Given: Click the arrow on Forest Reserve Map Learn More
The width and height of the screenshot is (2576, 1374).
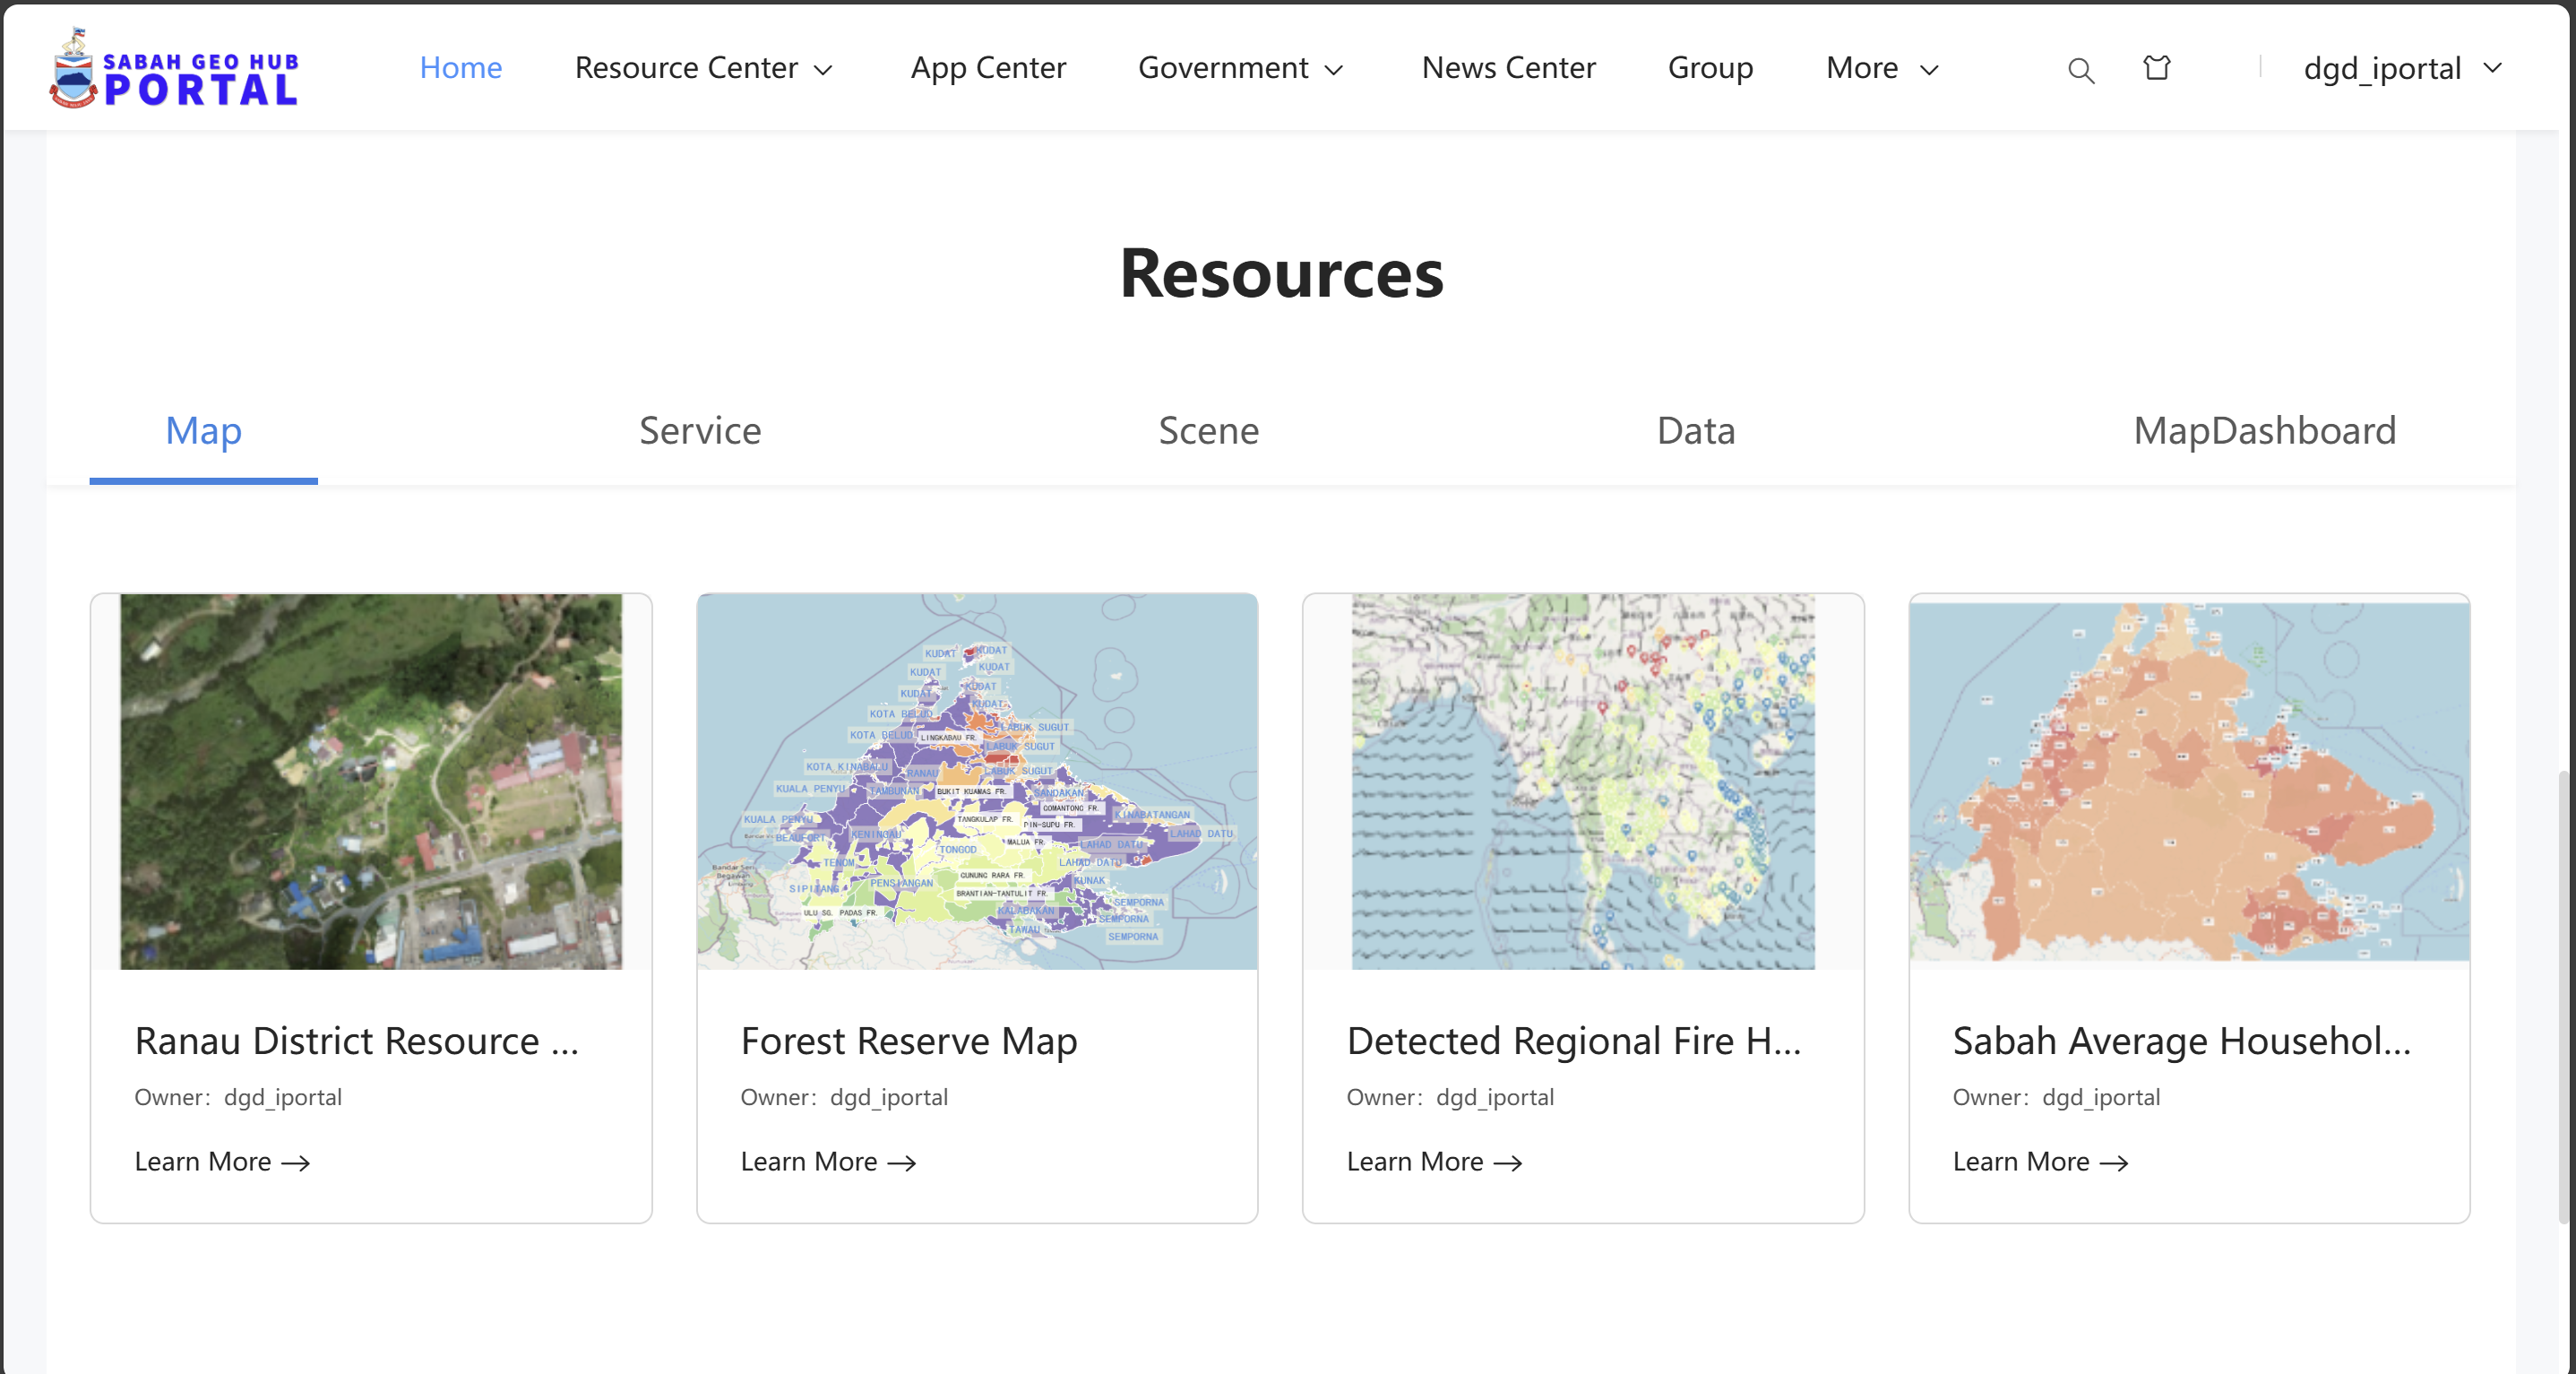Looking at the screenshot, I should click(902, 1162).
